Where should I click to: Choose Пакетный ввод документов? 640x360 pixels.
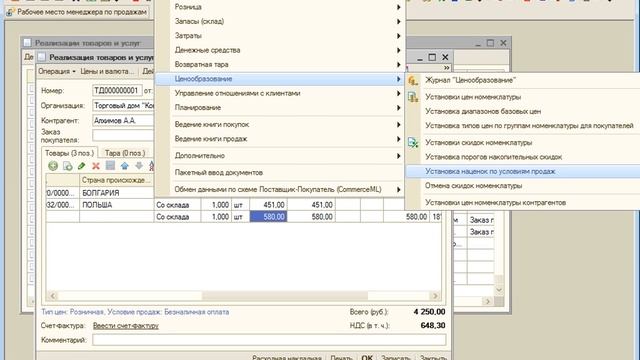pos(280,173)
